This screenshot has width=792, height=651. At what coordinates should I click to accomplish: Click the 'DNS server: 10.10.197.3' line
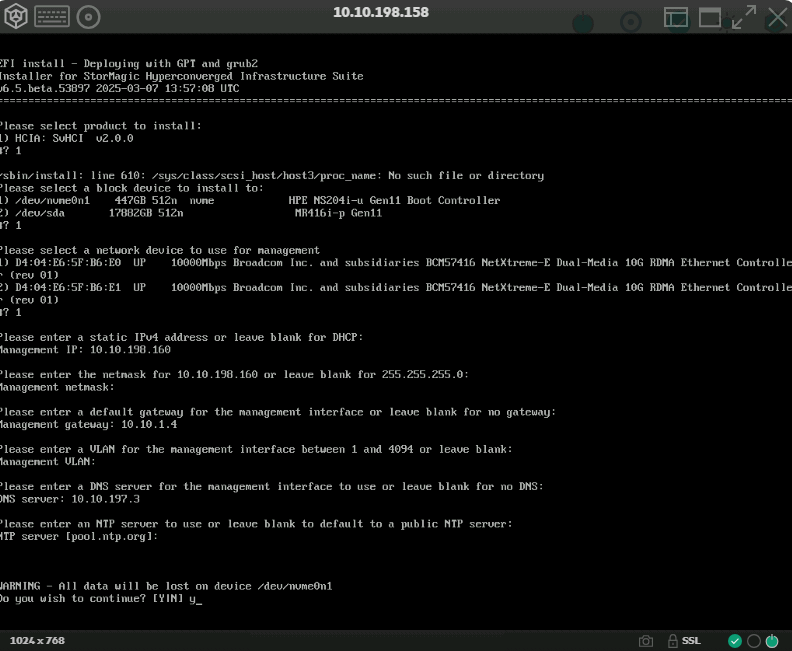70,499
